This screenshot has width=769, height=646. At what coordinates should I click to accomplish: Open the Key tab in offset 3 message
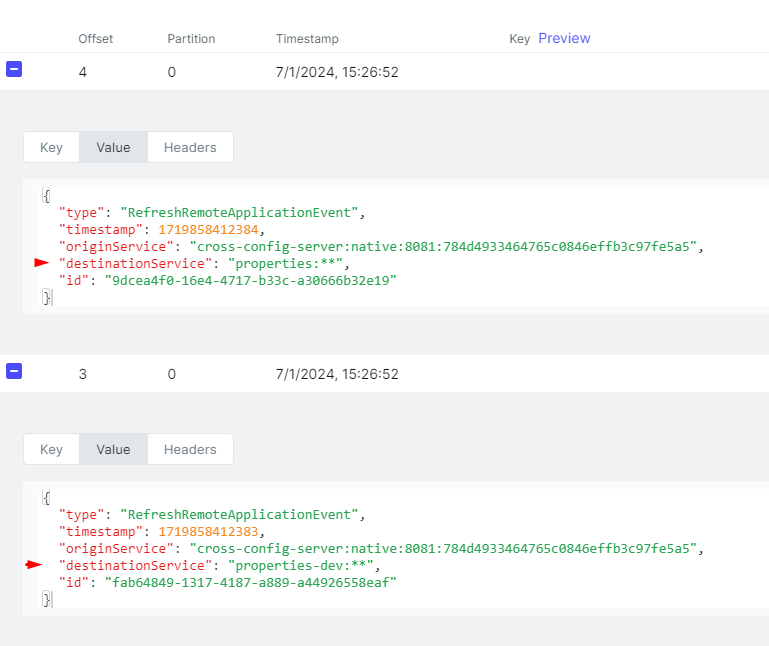pos(51,449)
